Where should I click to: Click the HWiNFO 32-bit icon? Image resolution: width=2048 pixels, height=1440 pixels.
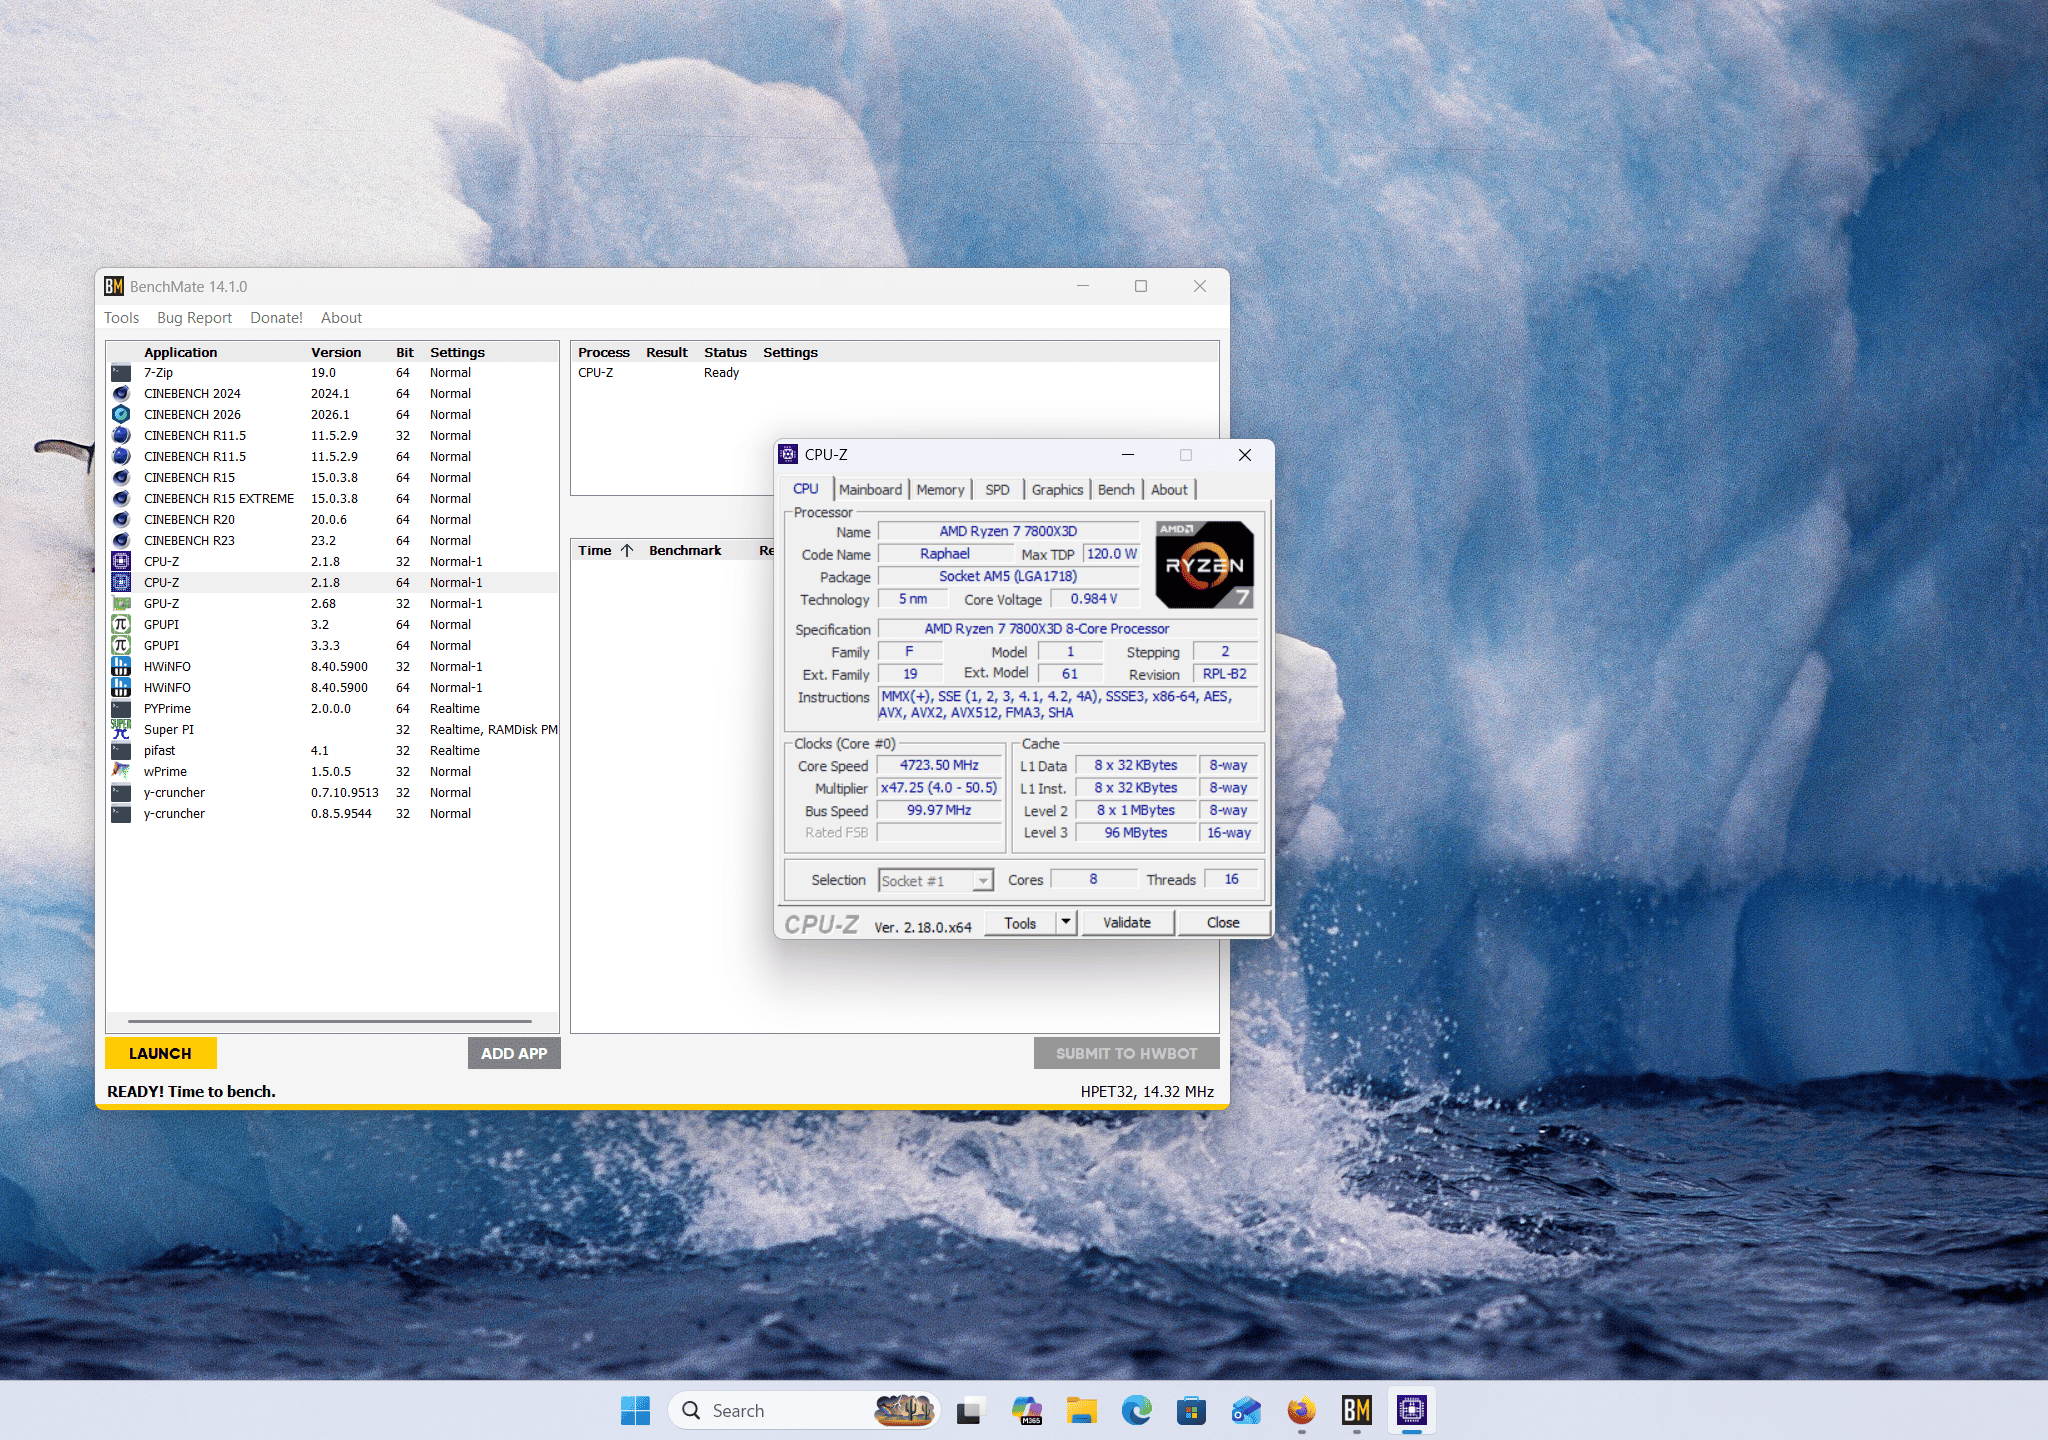(x=121, y=666)
